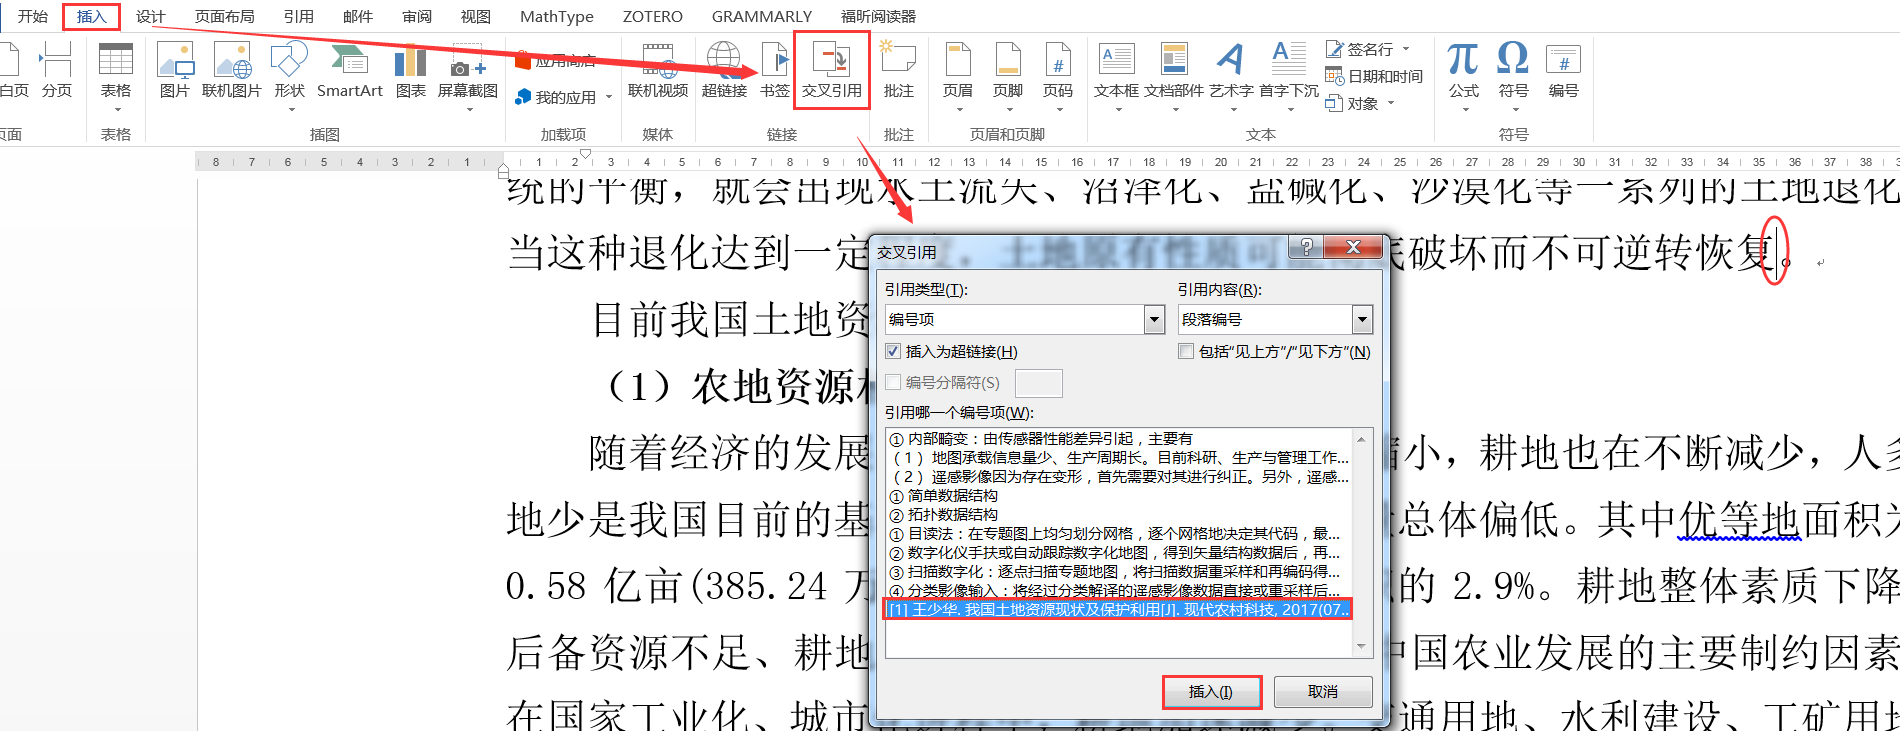Toggle include above/below checkbox
This screenshot has height=731, width=1900.
coord(1186,351)
